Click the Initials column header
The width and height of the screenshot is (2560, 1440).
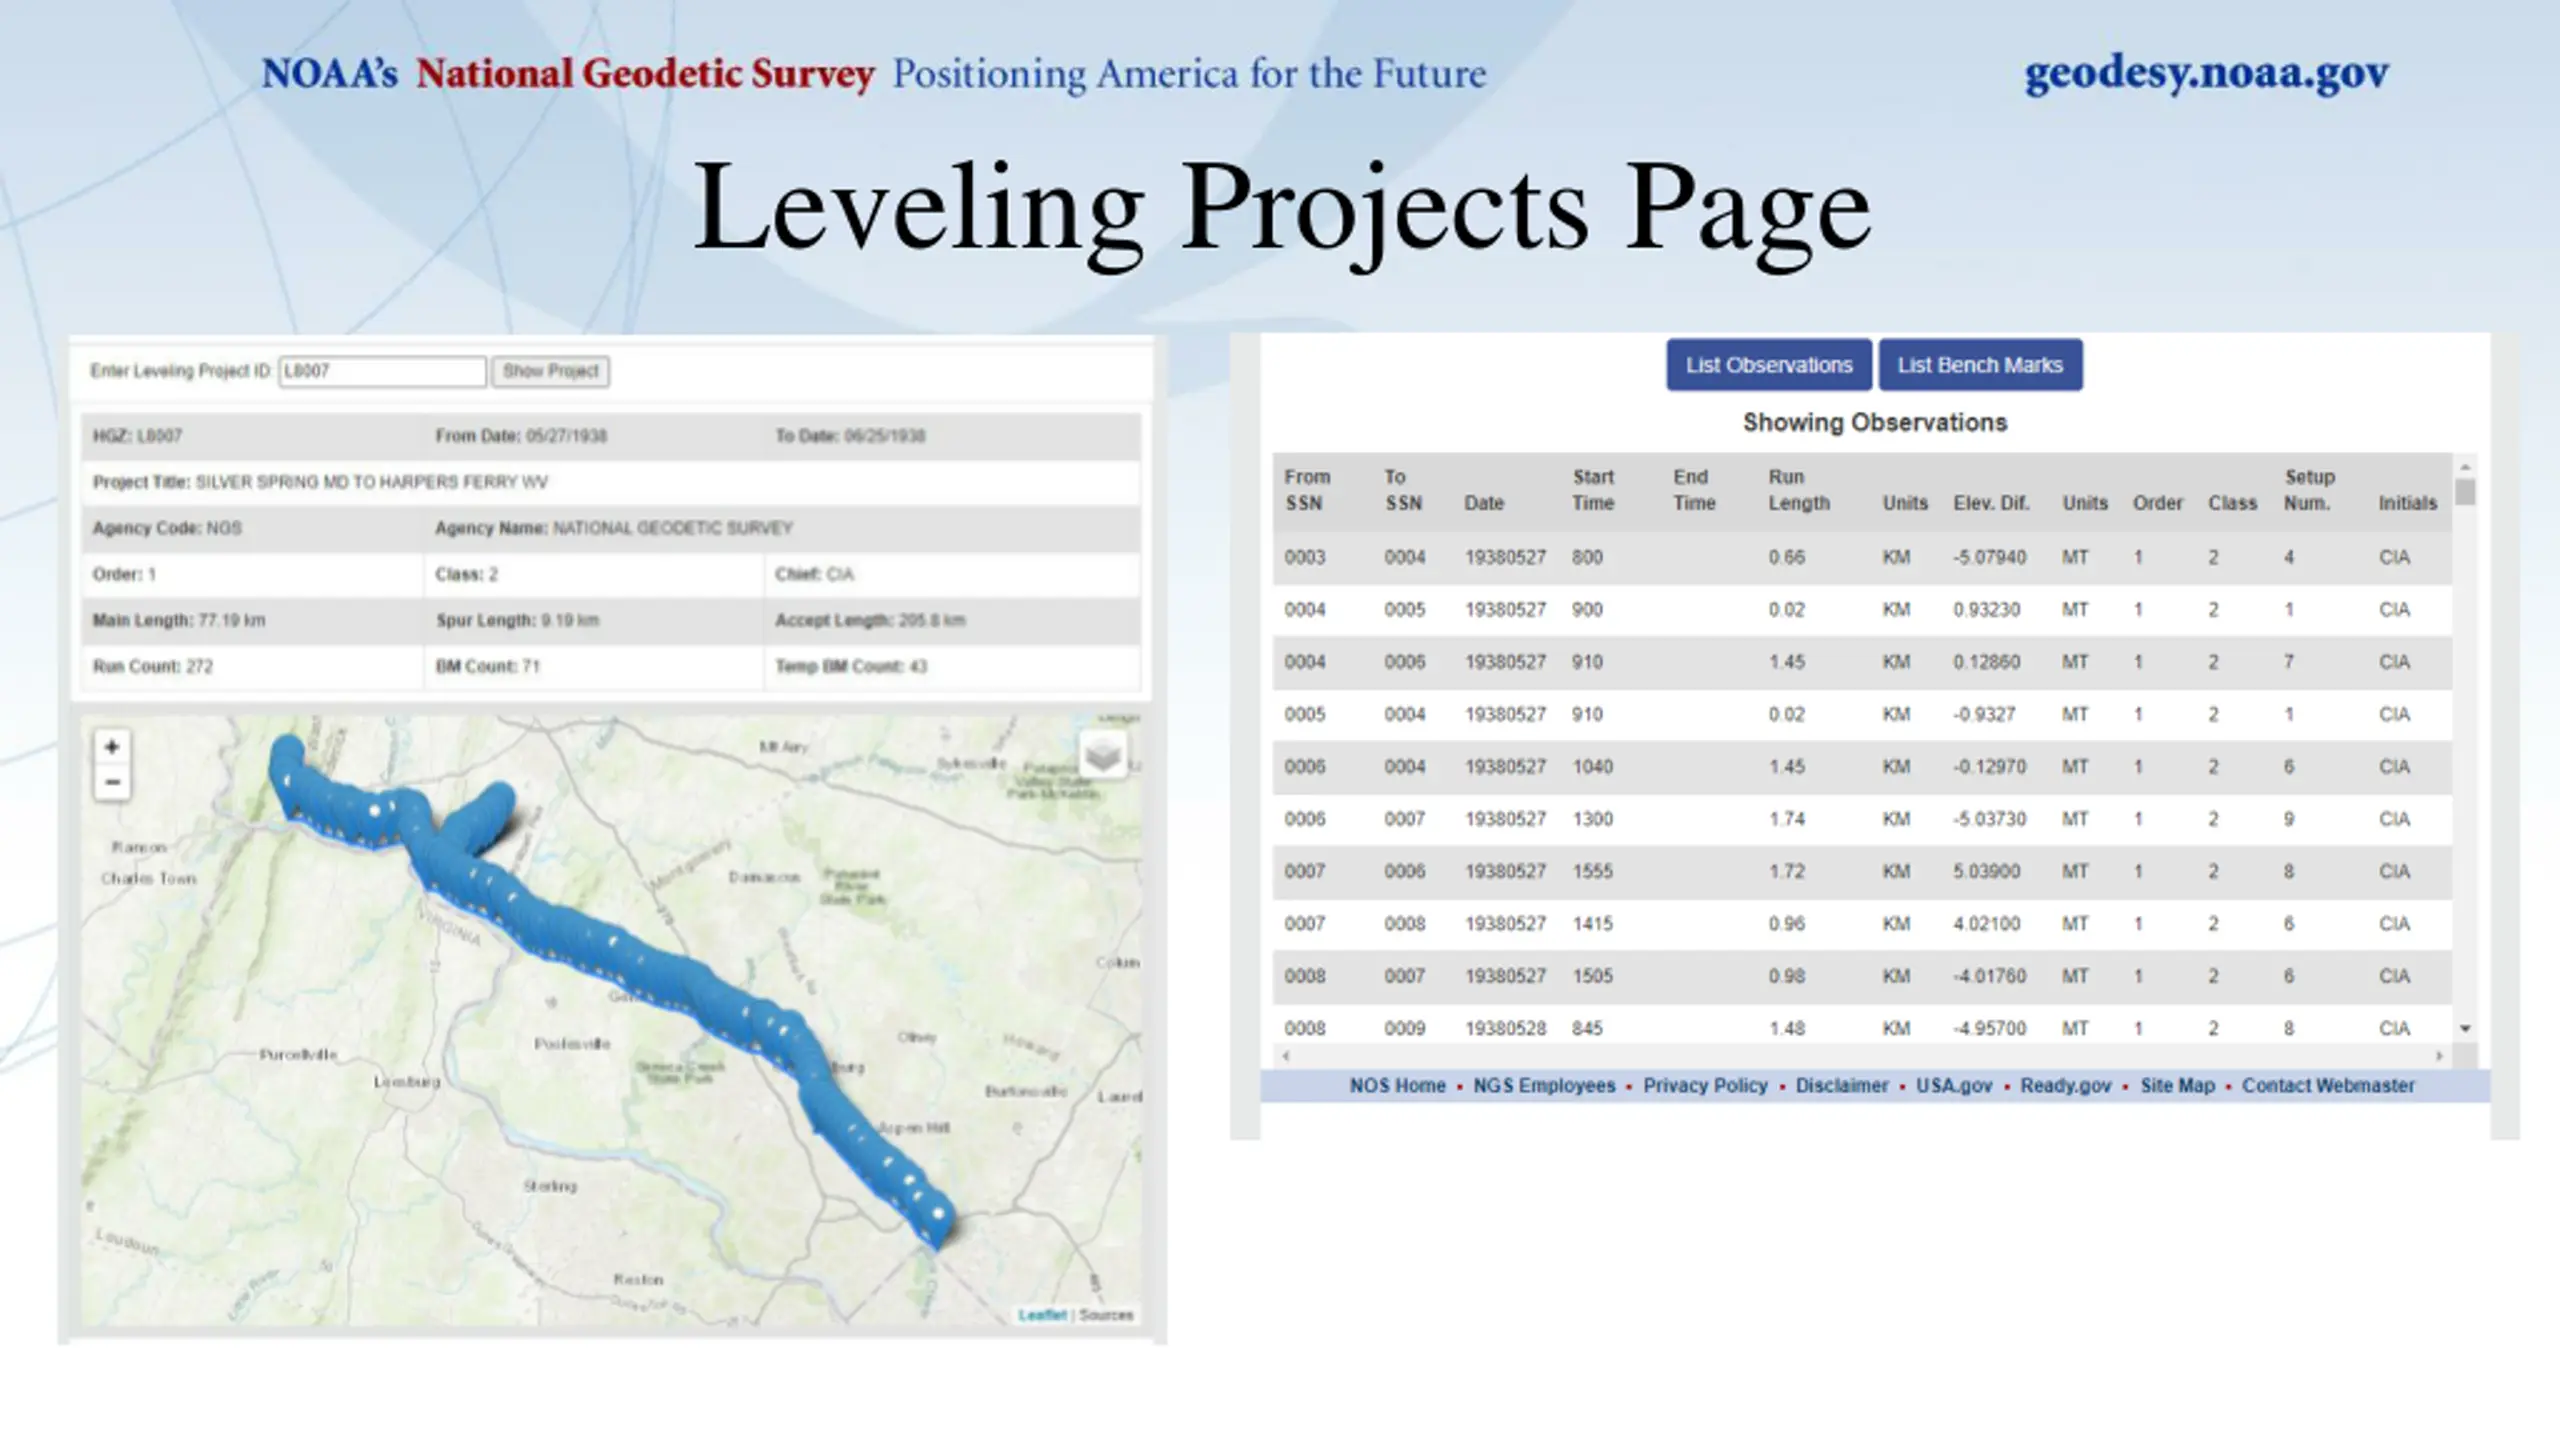[2407, 503]
